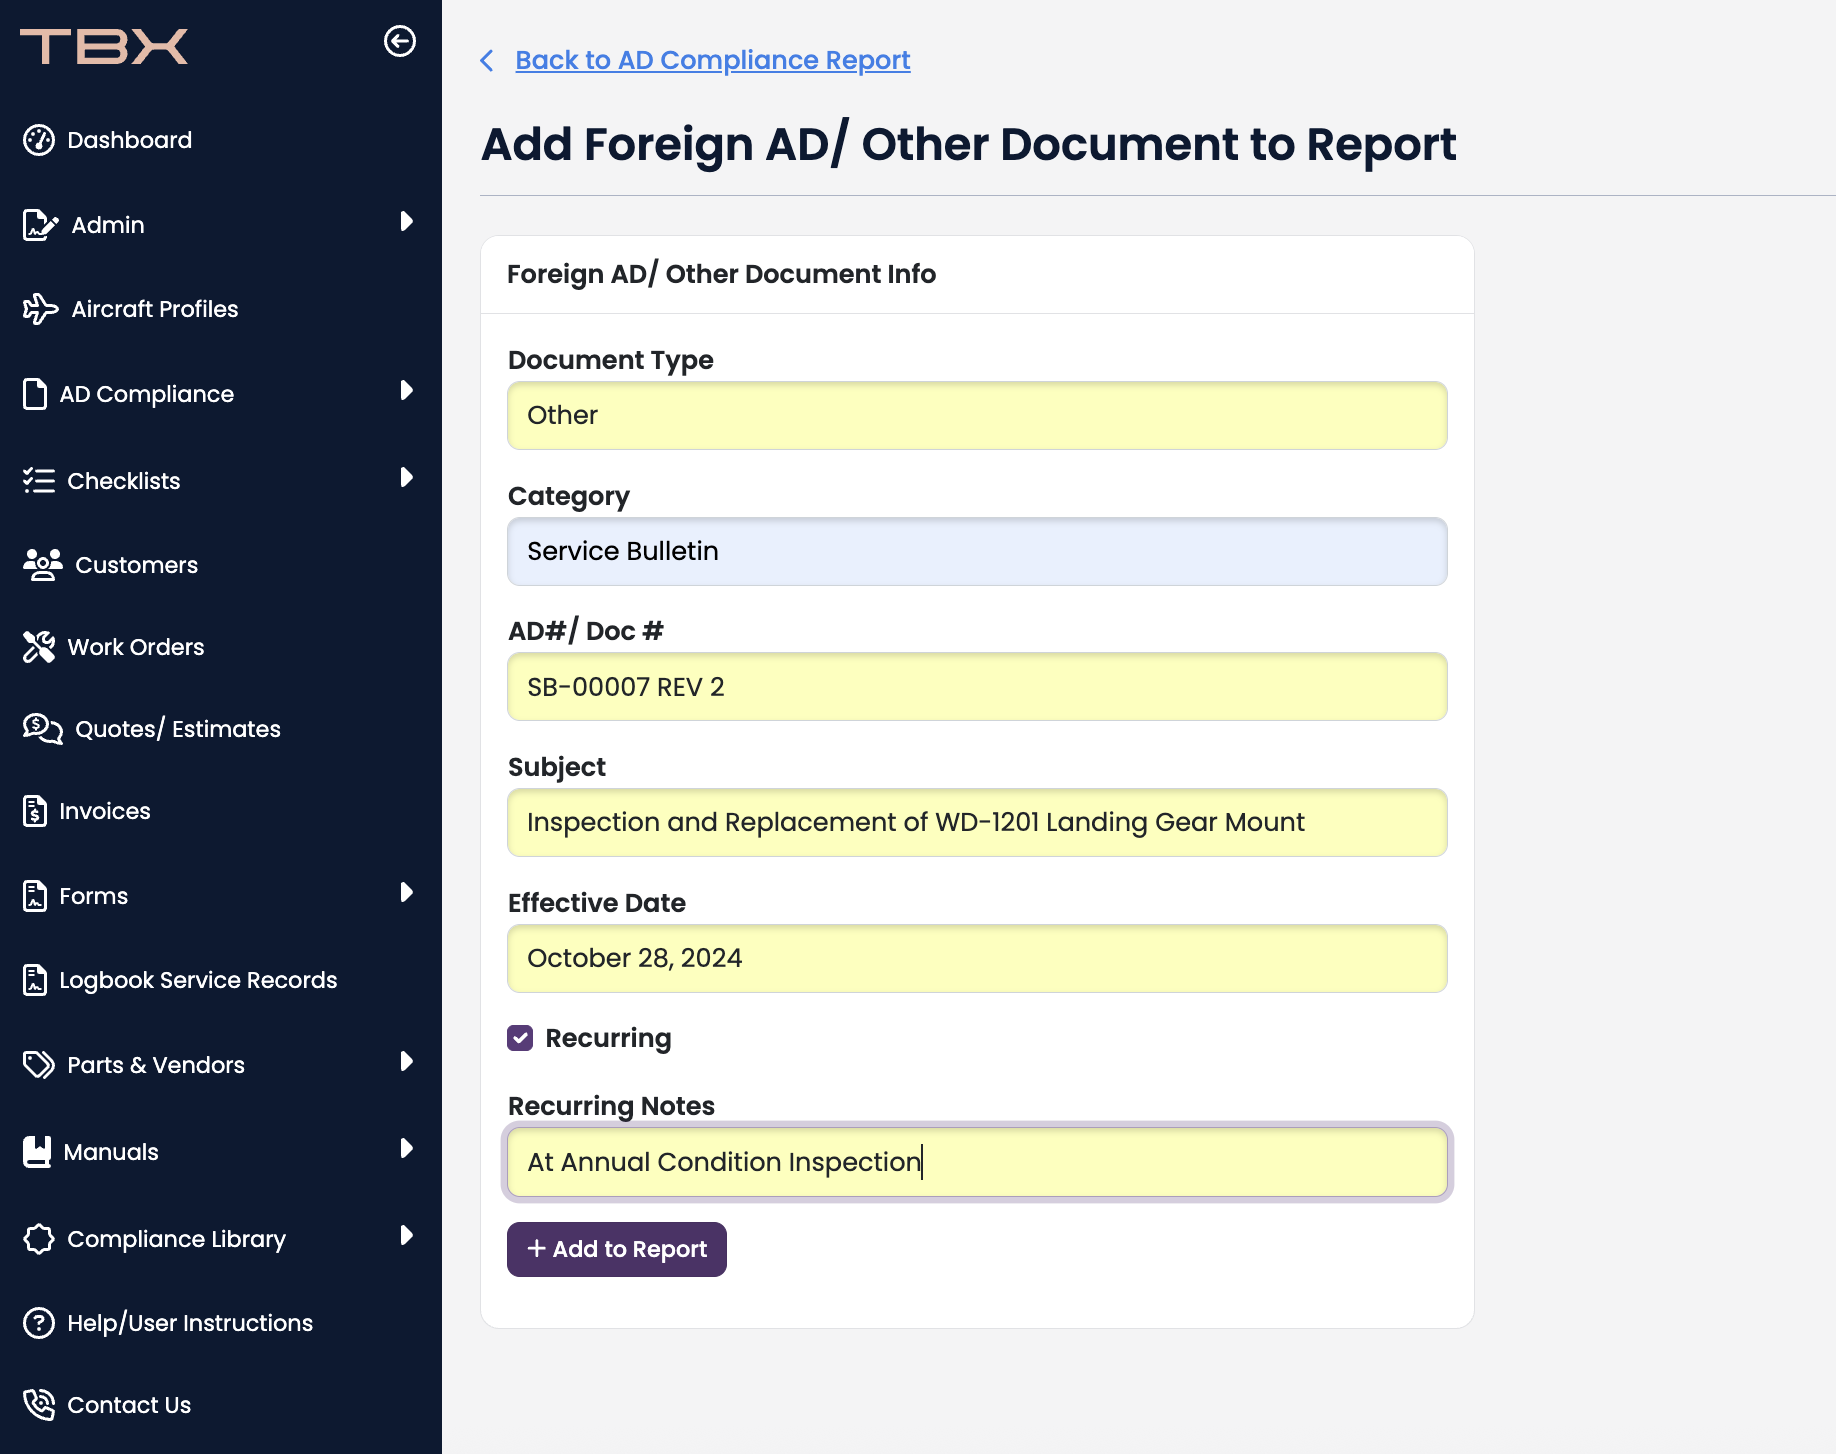Screen dimensions: 1836x1454
Task: Click the Work Orders tools icon
Action: click(x=39, y=647)
